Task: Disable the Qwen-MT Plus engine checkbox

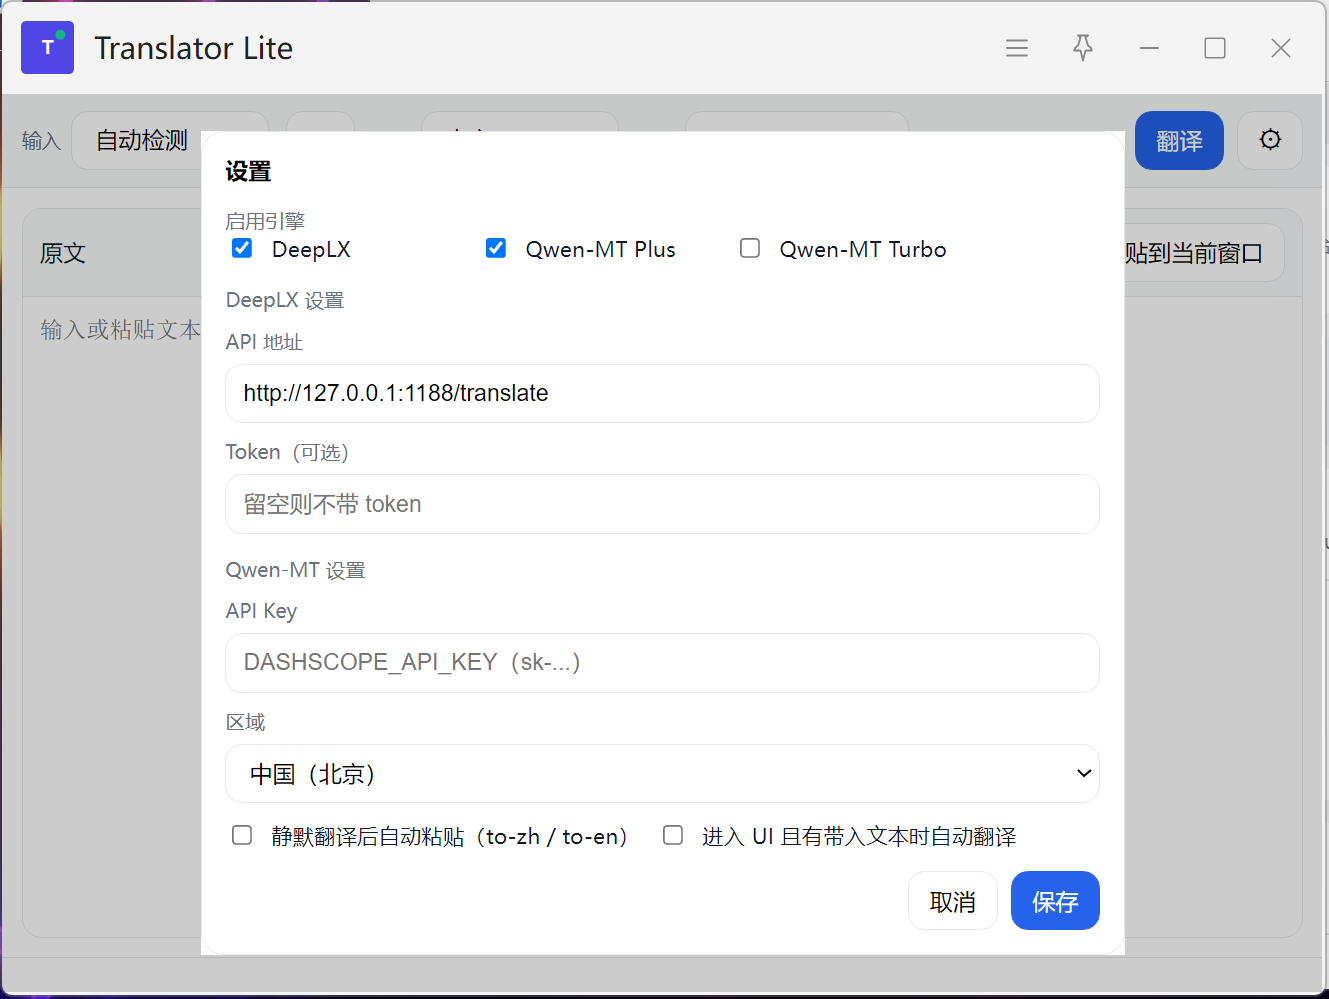Action: (496, 248)
